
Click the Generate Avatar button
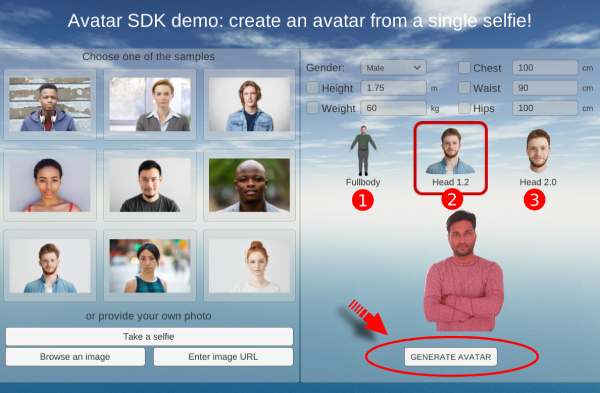tap(451, 357)
